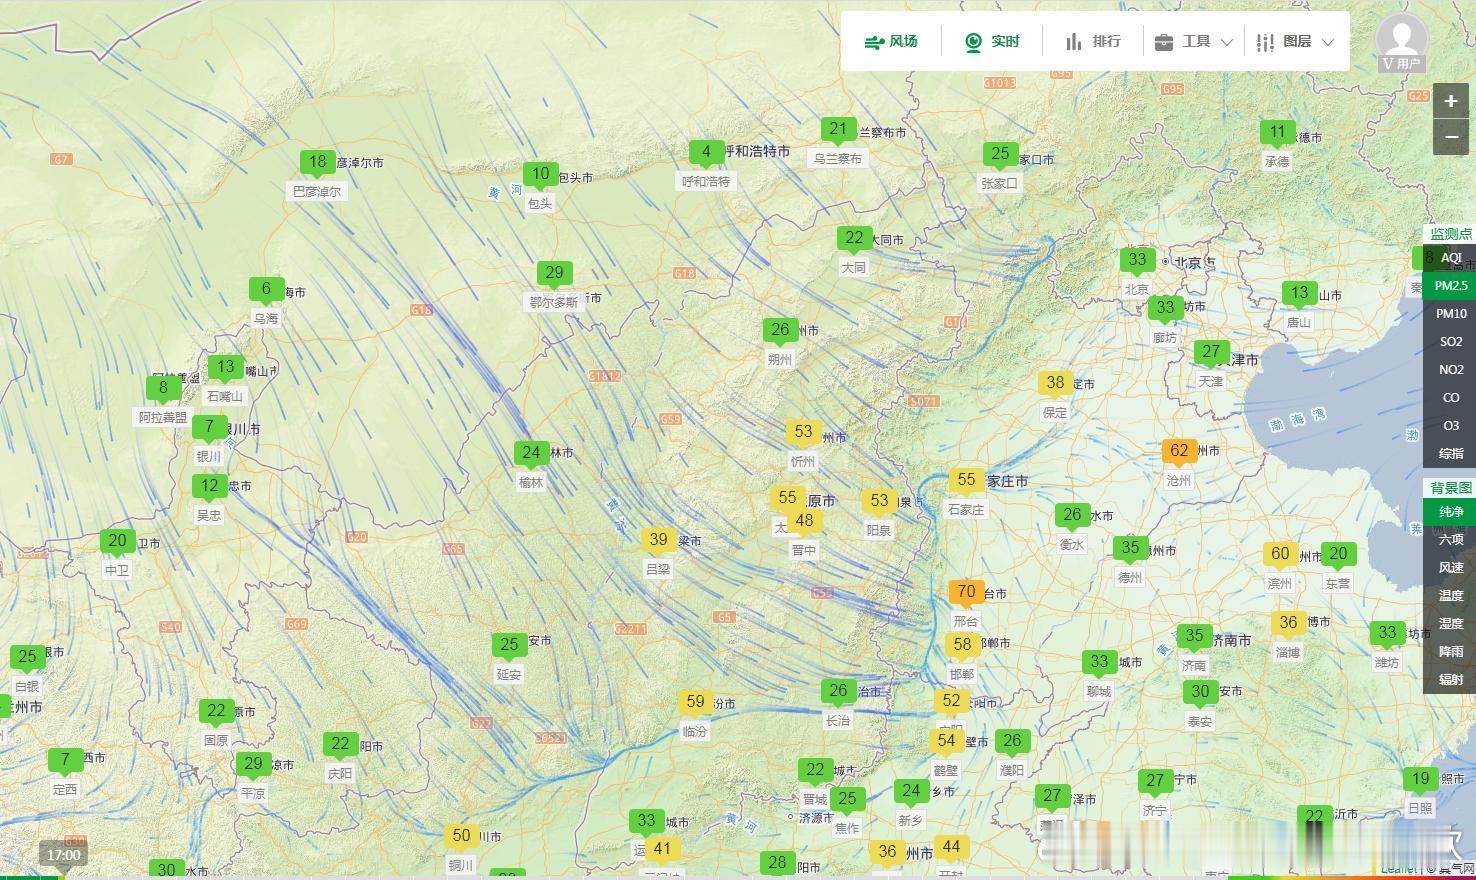Zoom in with the plus button

(1451, 101)
